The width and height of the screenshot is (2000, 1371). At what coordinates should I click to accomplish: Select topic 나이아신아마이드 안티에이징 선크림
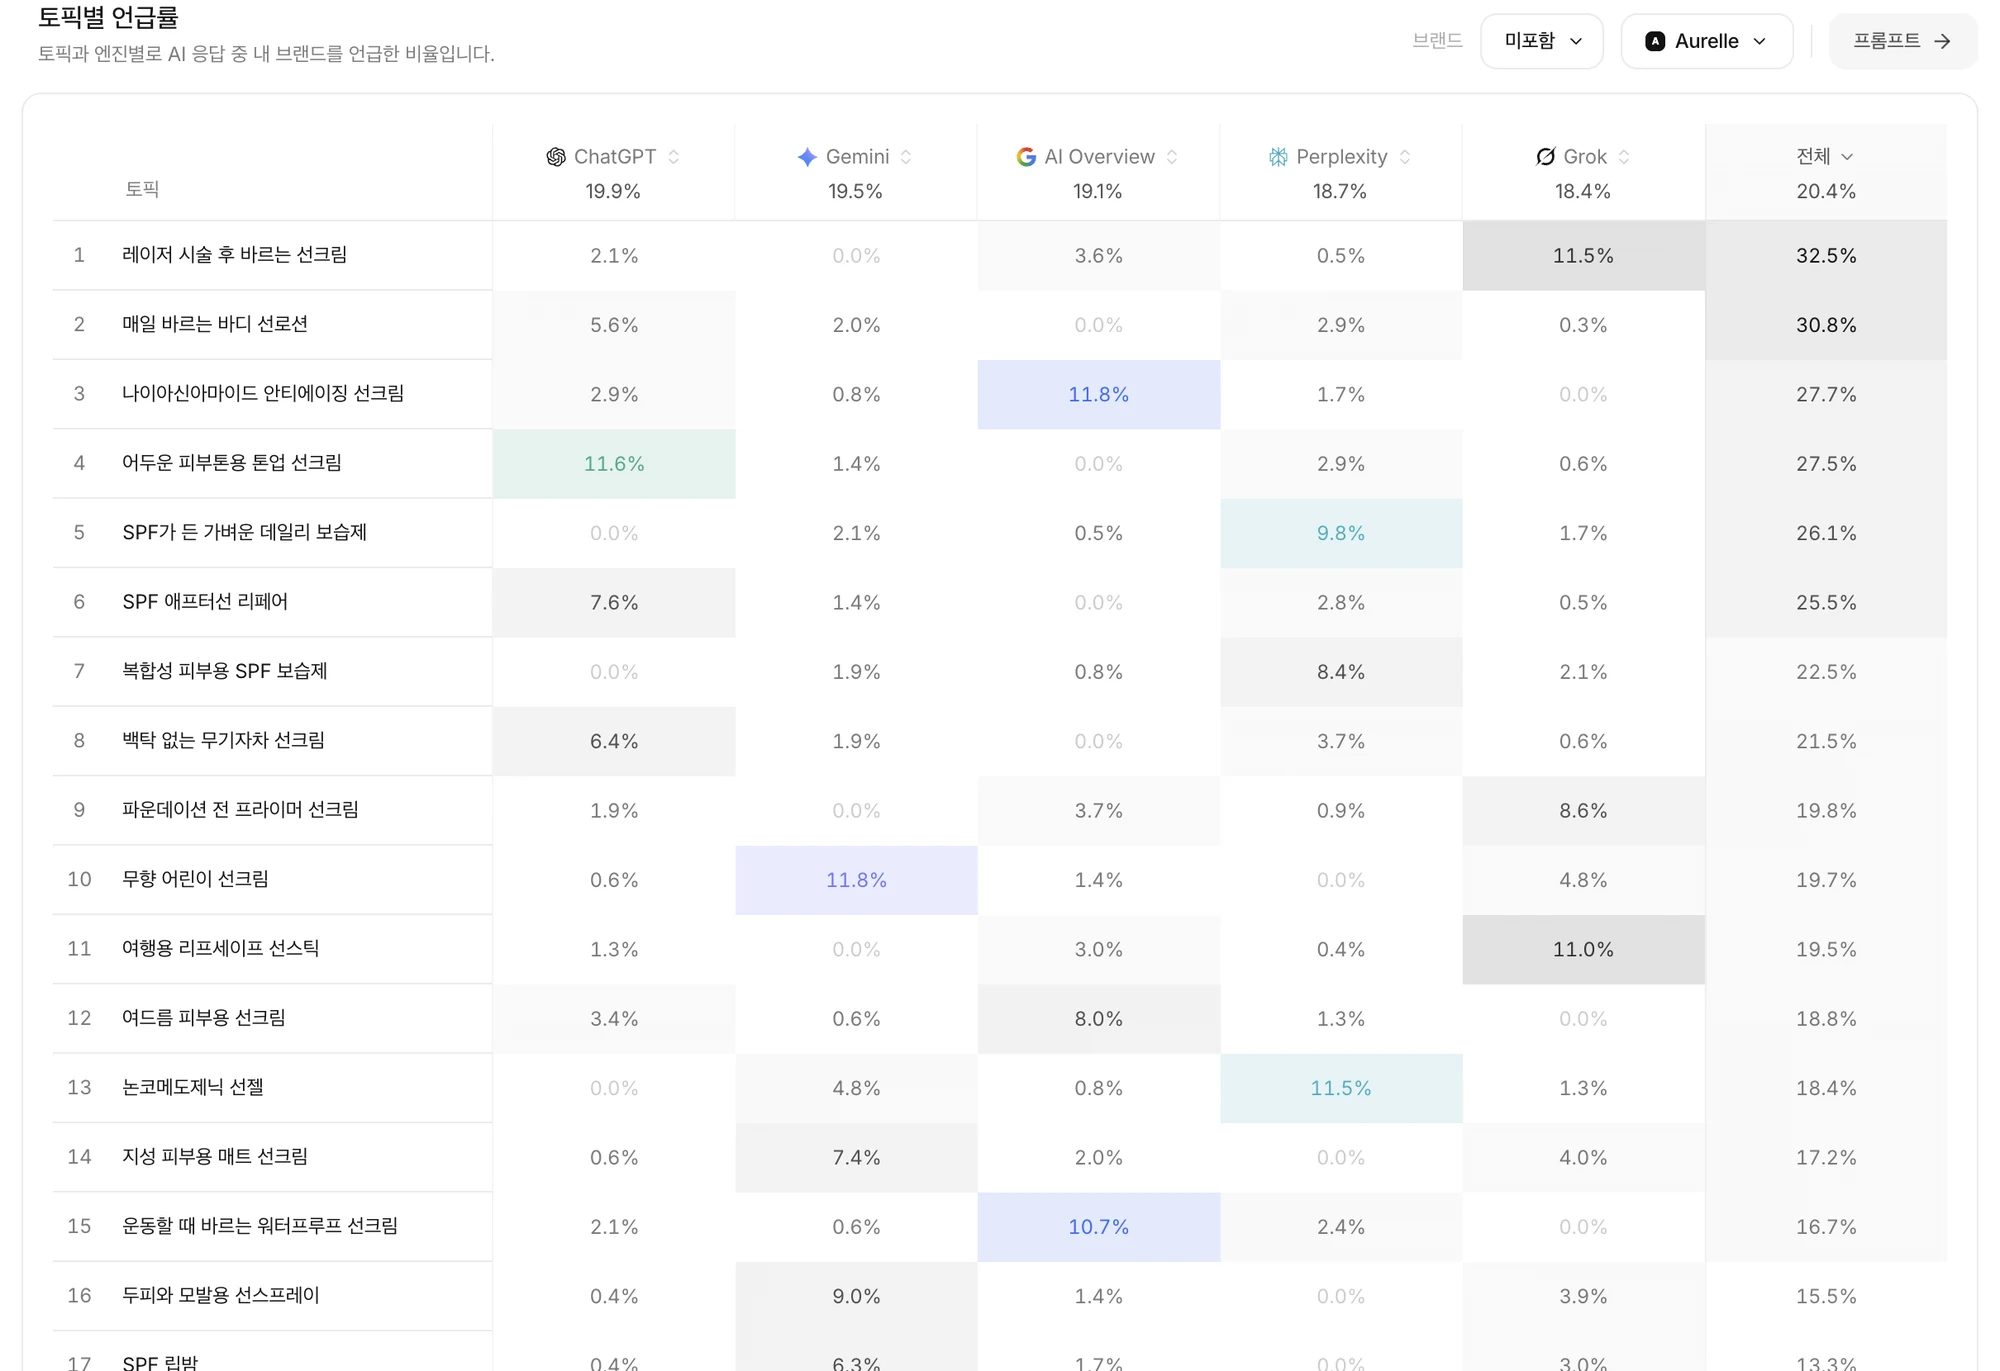(263, 393)
